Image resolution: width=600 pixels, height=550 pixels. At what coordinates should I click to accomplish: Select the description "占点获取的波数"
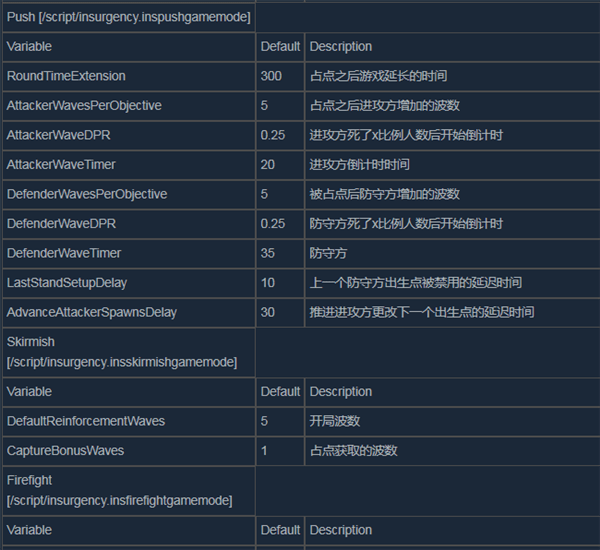(354, 451)
